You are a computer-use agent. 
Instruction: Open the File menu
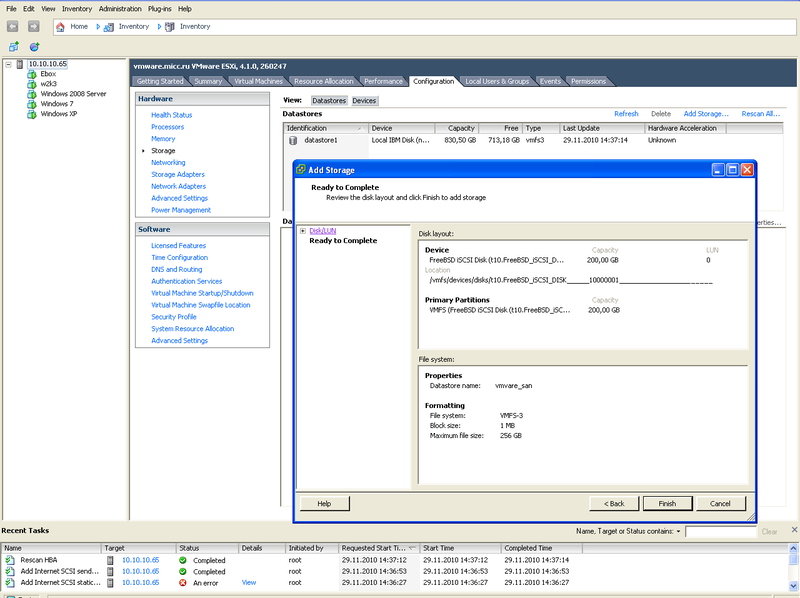(11, 9)
